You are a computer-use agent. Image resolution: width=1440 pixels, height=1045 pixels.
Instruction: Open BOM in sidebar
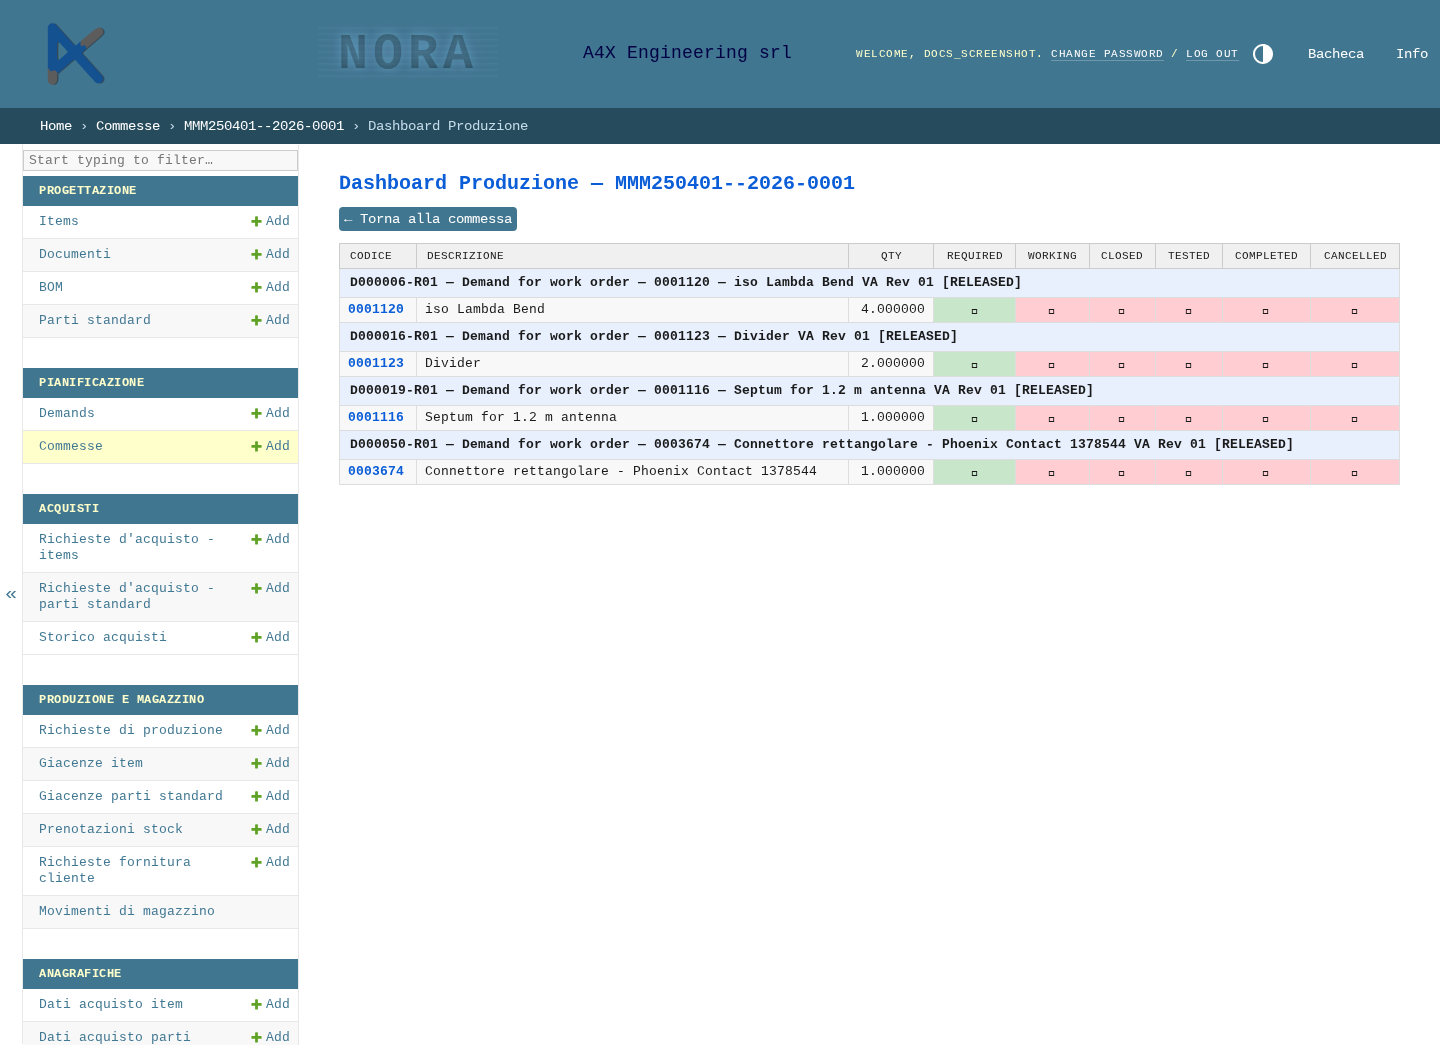(x=51, y=287)
